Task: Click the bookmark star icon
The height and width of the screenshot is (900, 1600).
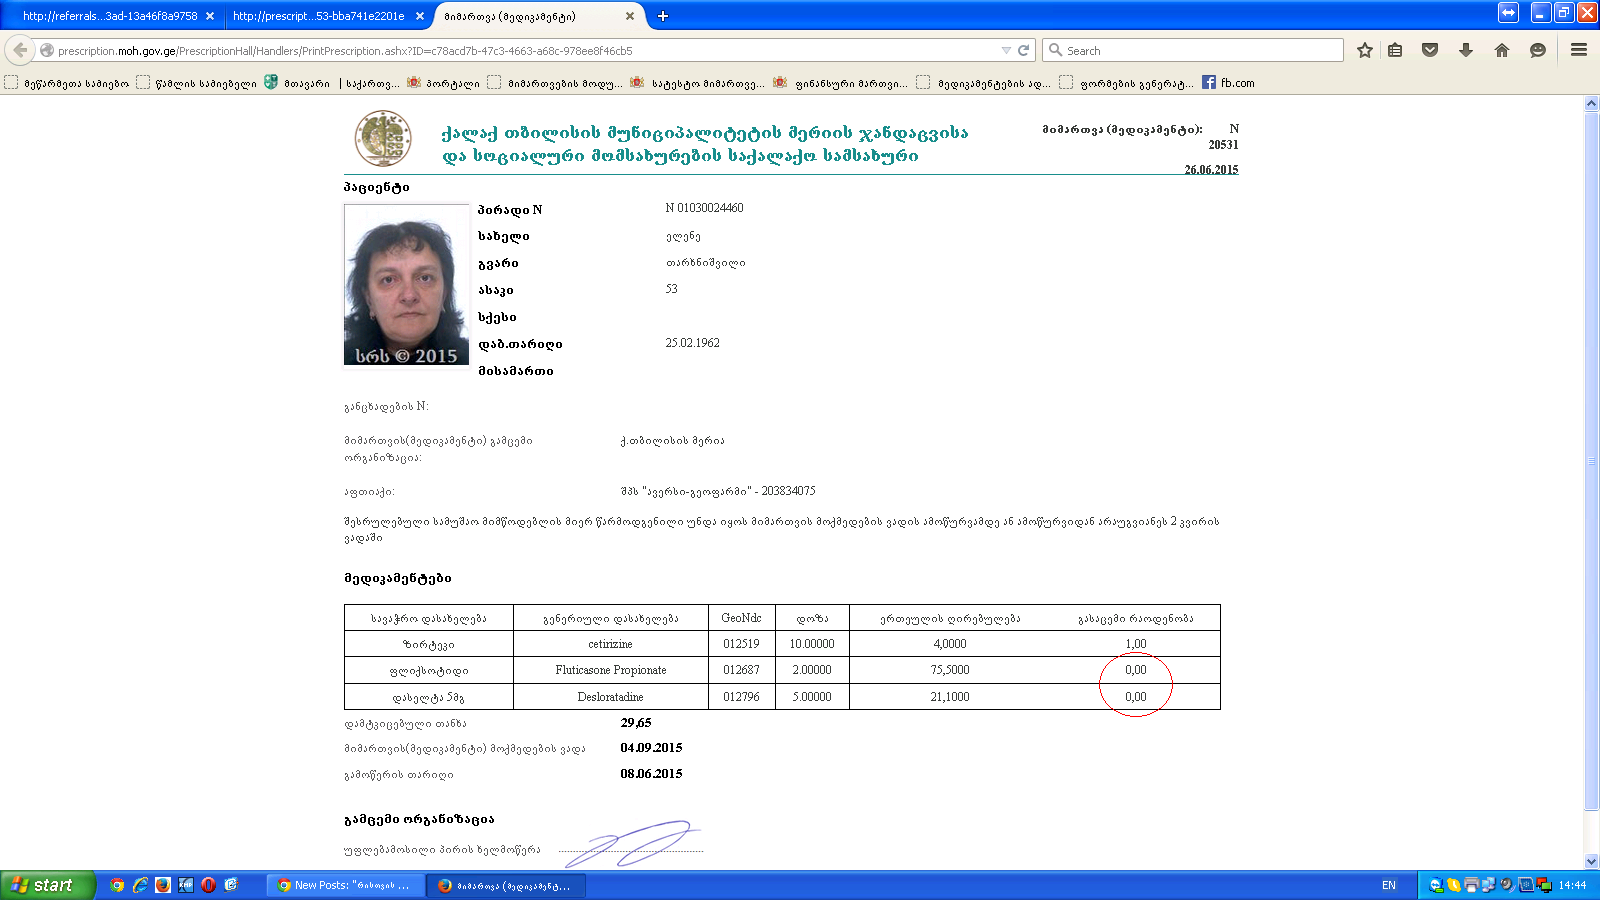Action: click(1364, 50)
